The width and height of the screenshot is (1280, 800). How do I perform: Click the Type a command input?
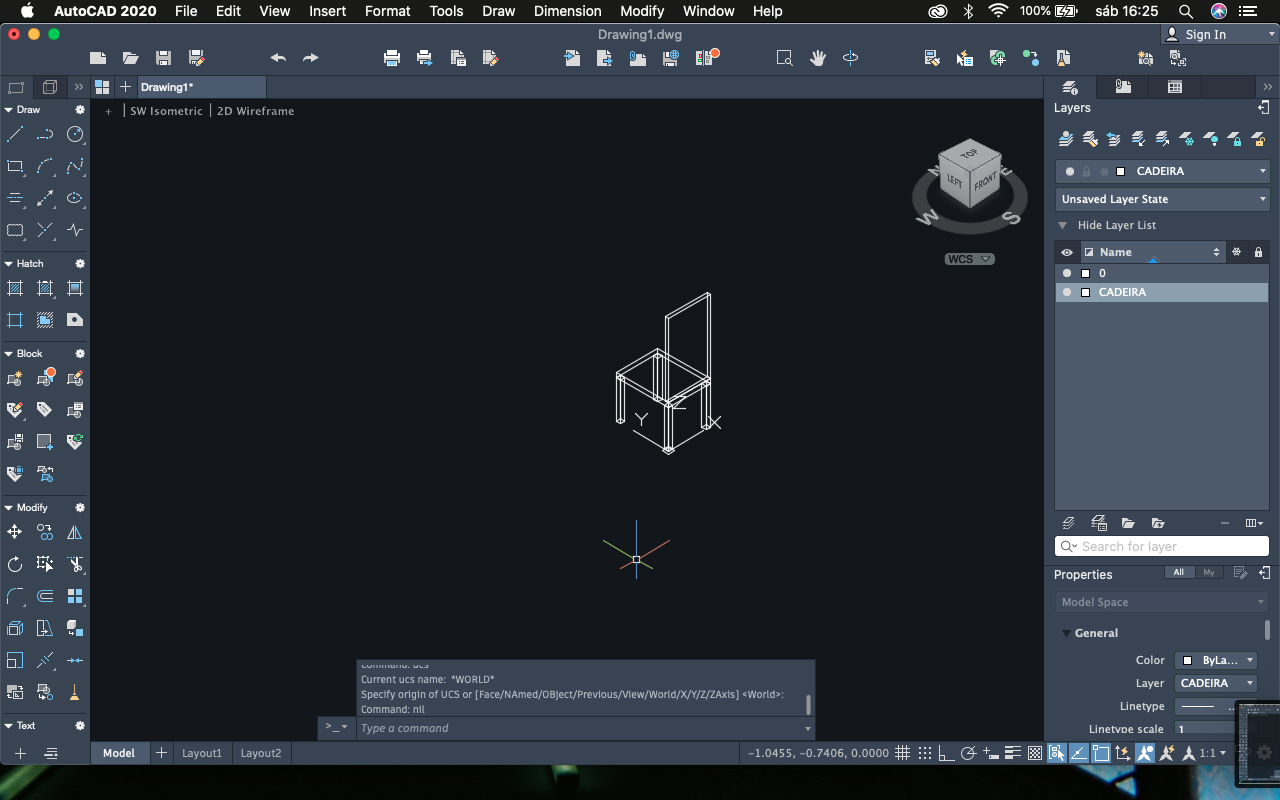(x=585, y=728)
